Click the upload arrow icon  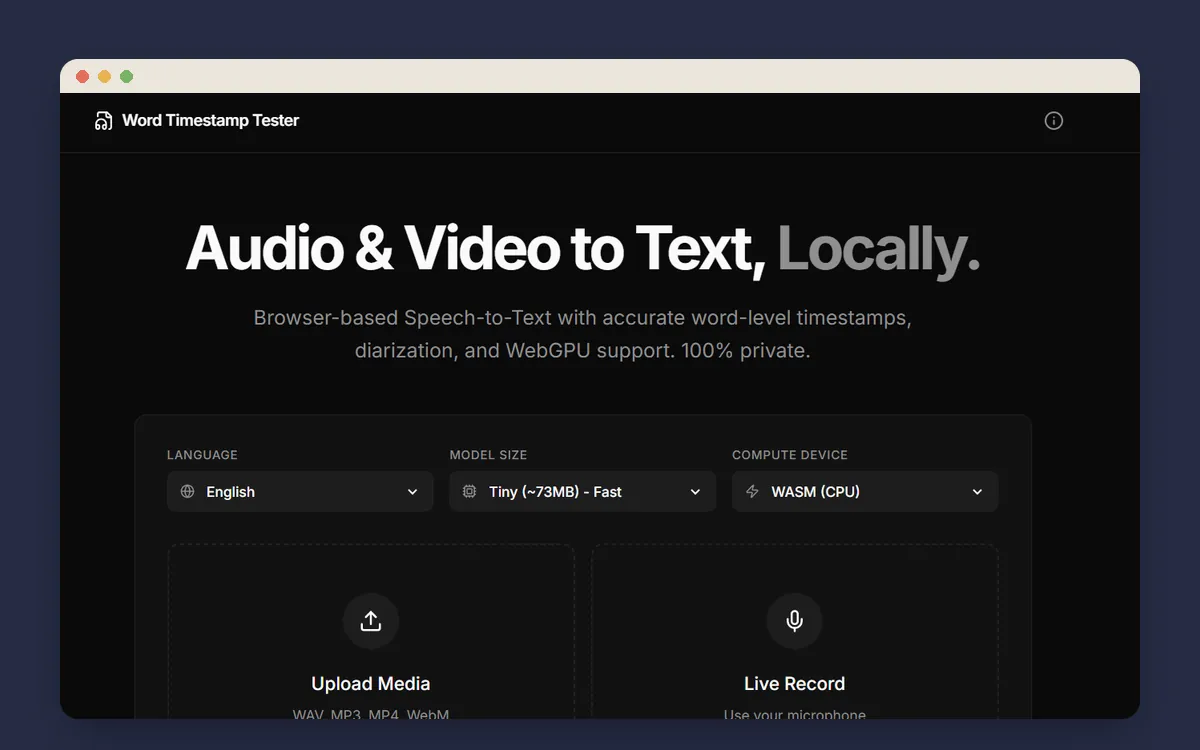(x=371, y=621)
